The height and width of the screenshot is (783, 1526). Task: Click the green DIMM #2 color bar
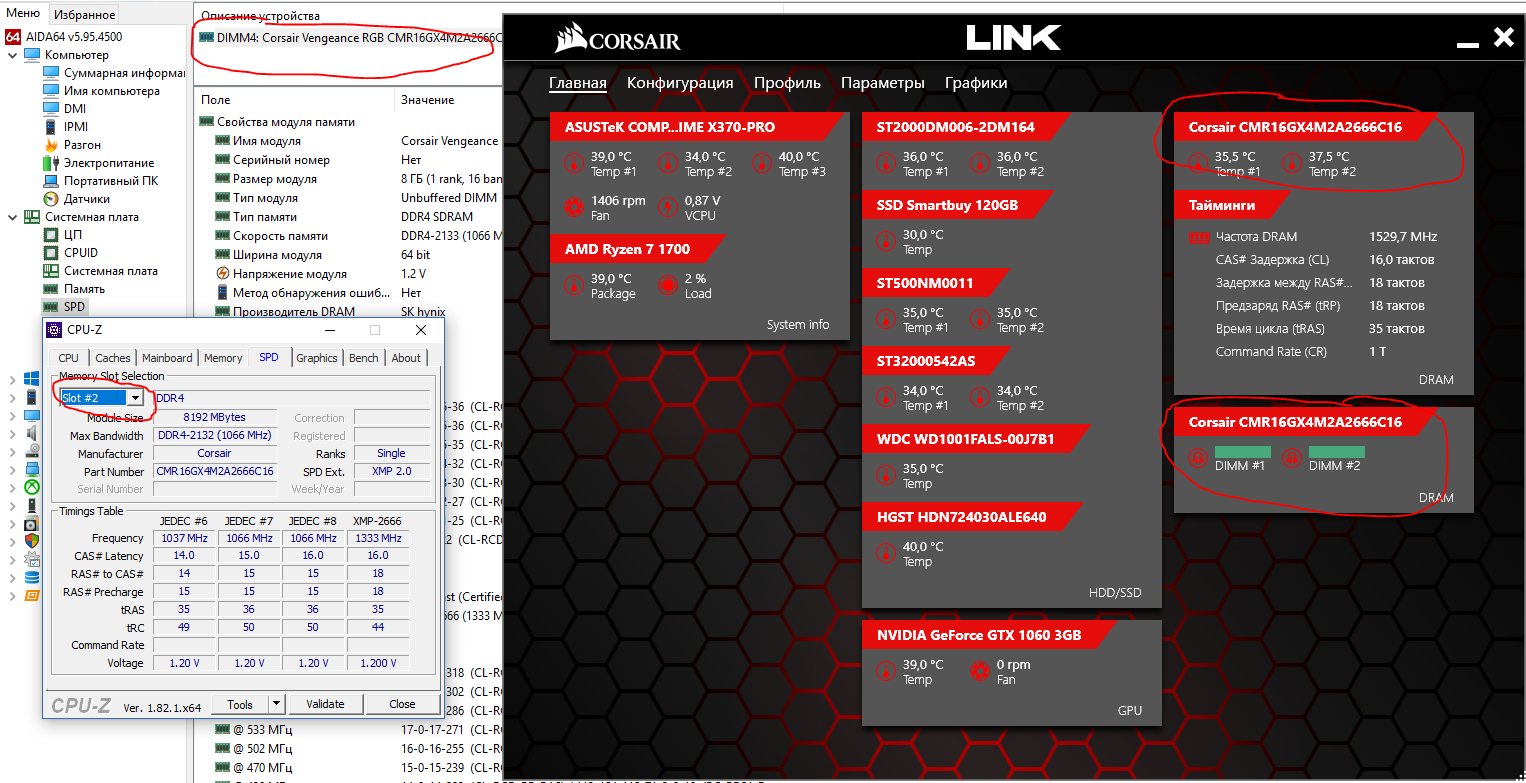1337,452
